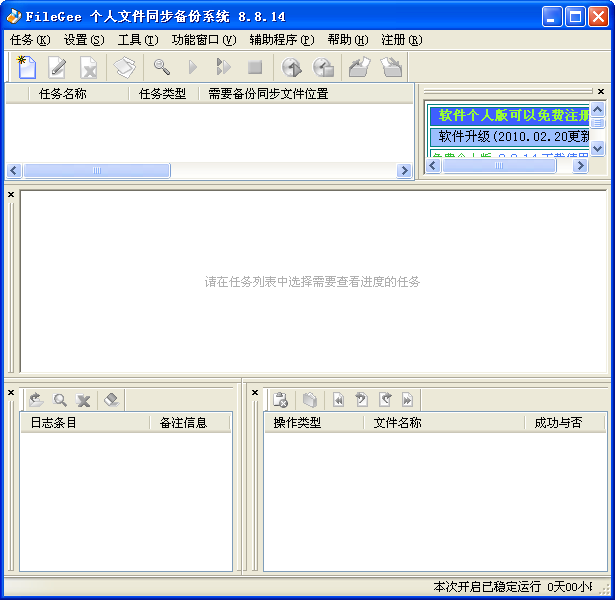Open the 任务(K) menu

tap(30, 40)
